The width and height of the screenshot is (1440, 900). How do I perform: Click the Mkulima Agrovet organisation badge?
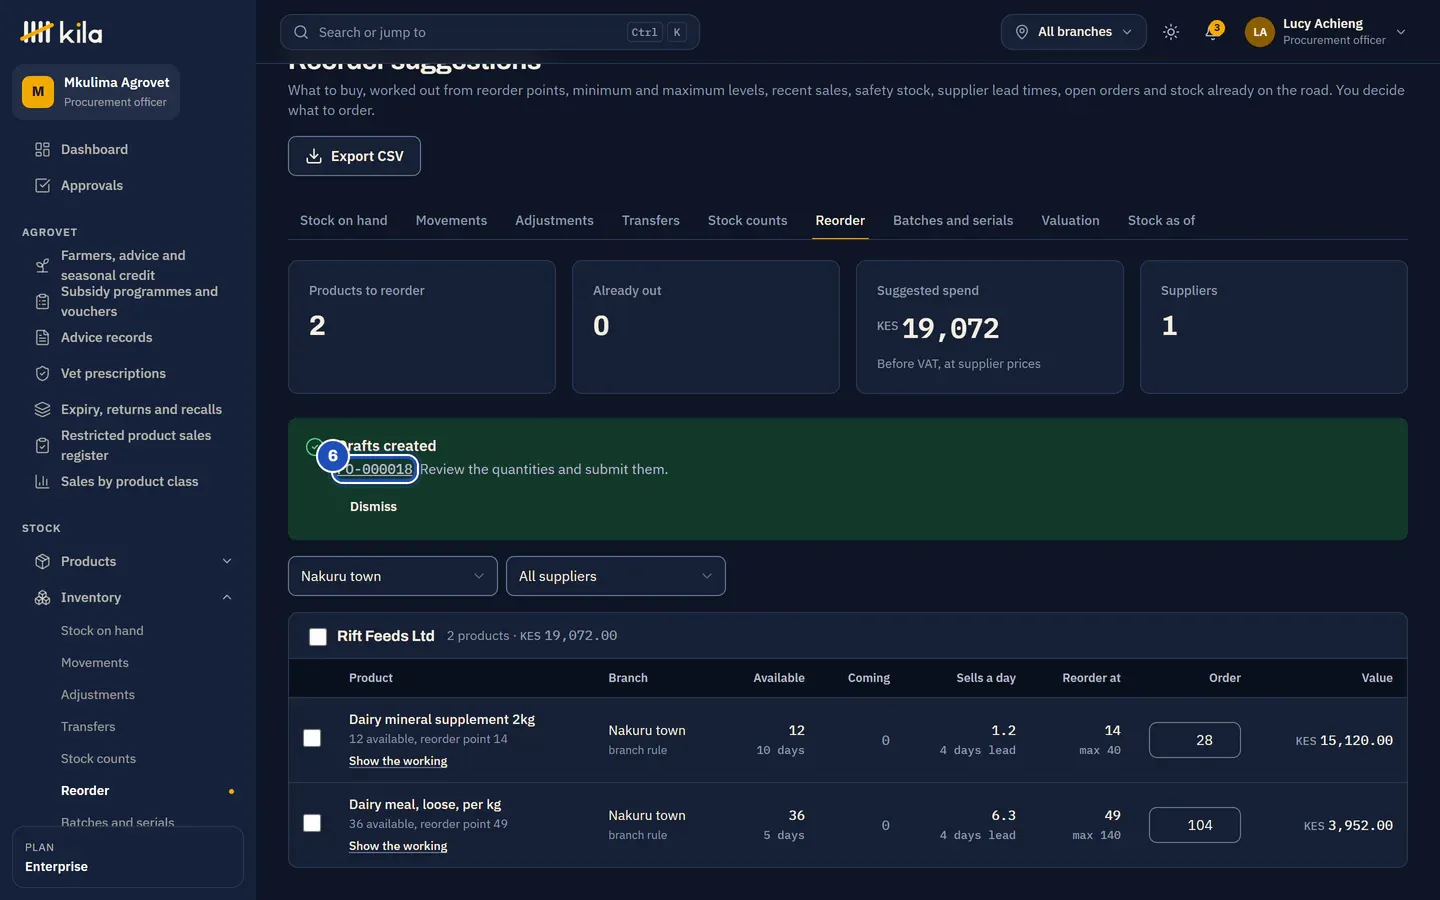96,92
